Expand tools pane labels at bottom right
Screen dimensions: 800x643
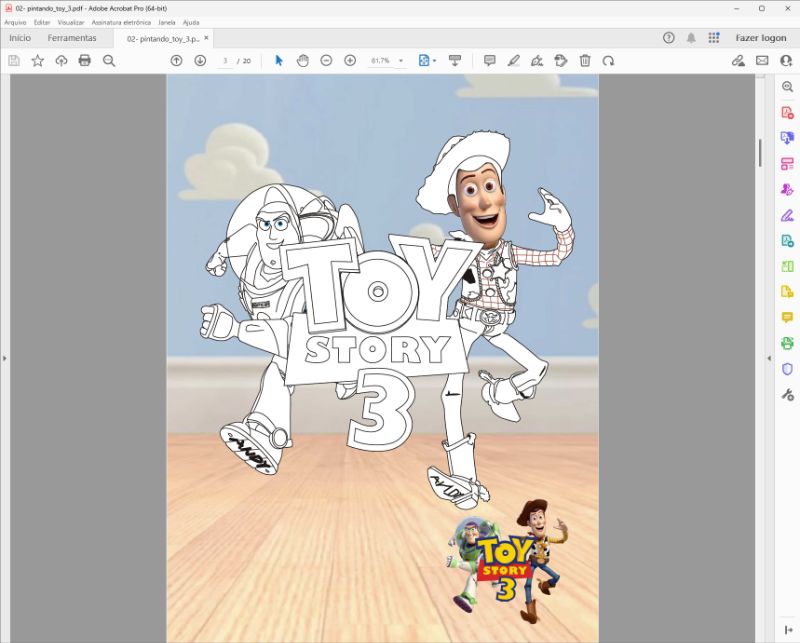click(787, 631)
